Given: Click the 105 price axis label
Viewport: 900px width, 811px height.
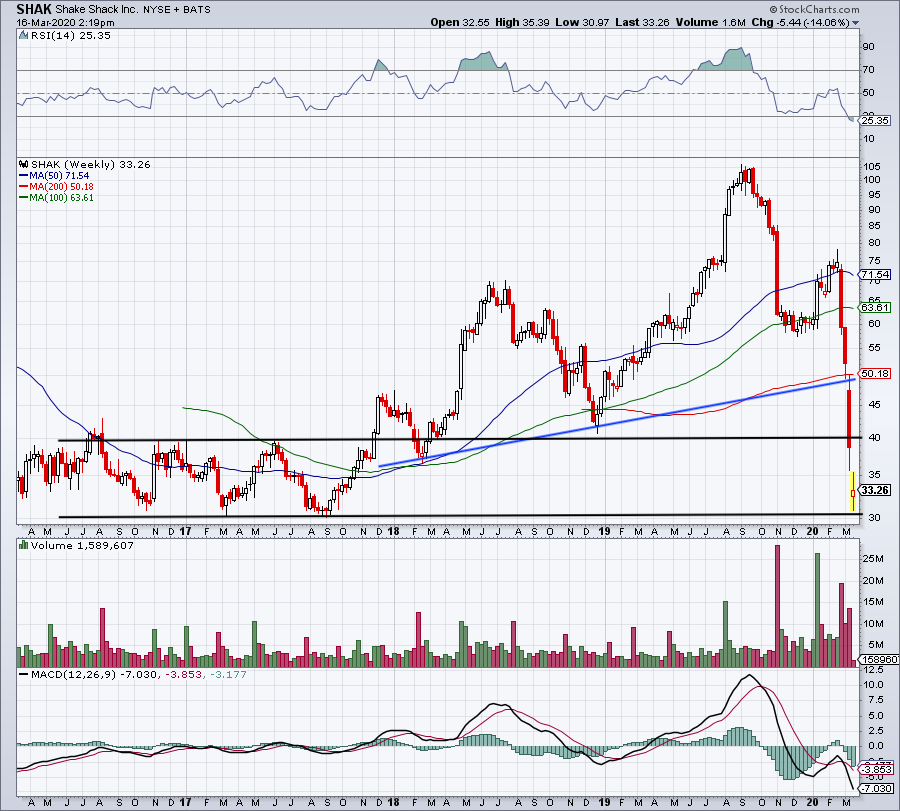Looking at the screenshot, I should pos(872,166).
